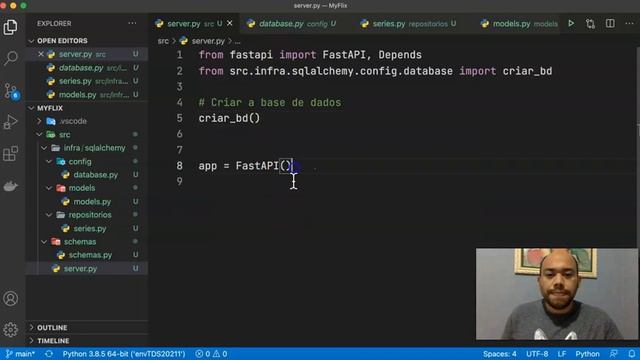Collapse the models folder
The image size is (640, 360).
click(x=82, y=188)
